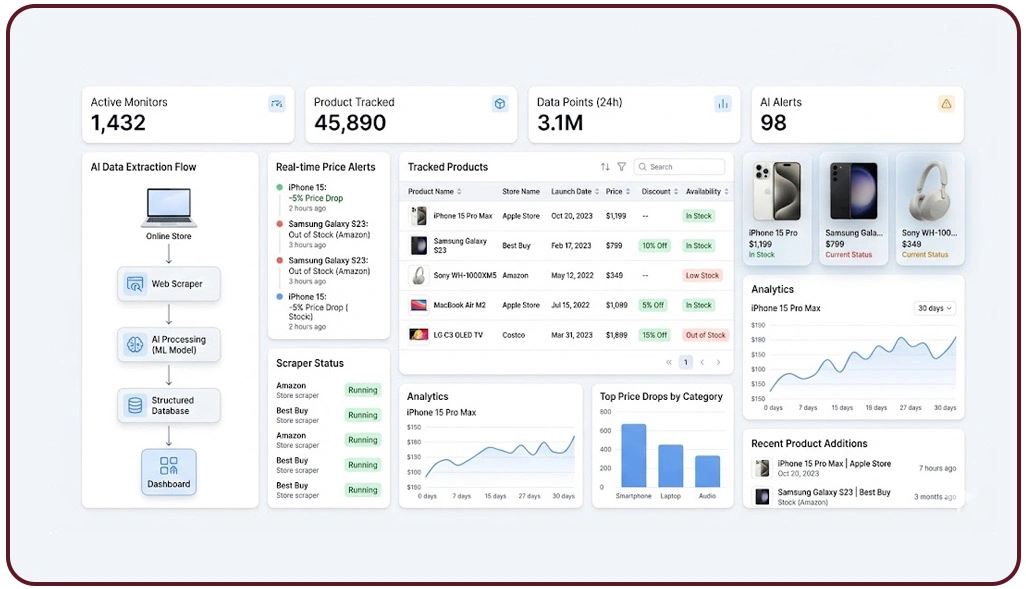Image resolution: width=1026 pixels, height=589 pixels.
Task: Sort by the Product Name column
Action: click(x=434, y=192)
